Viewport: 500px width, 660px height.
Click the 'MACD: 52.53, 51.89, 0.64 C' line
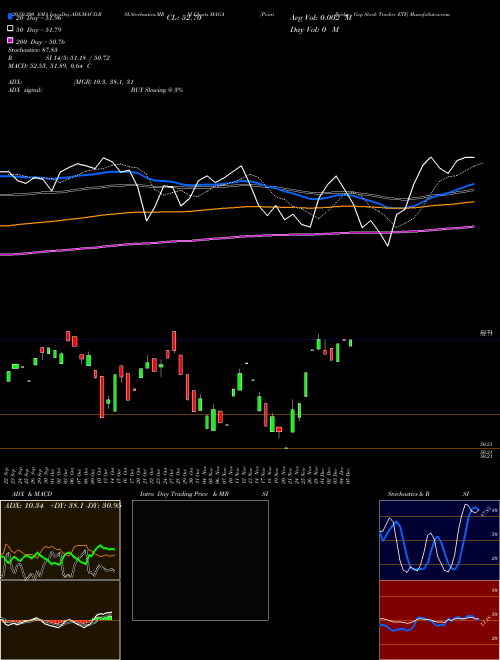tap(50, 66)
